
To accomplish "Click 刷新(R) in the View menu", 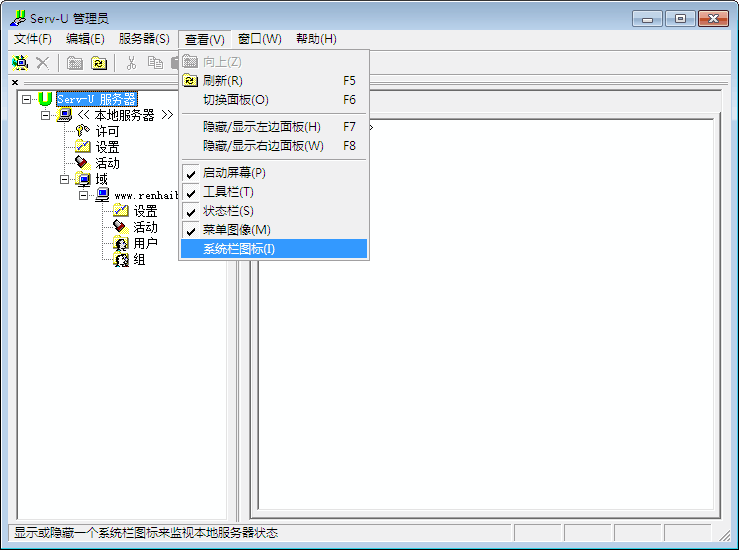I will pyautogui.click(x=222, y=80).
